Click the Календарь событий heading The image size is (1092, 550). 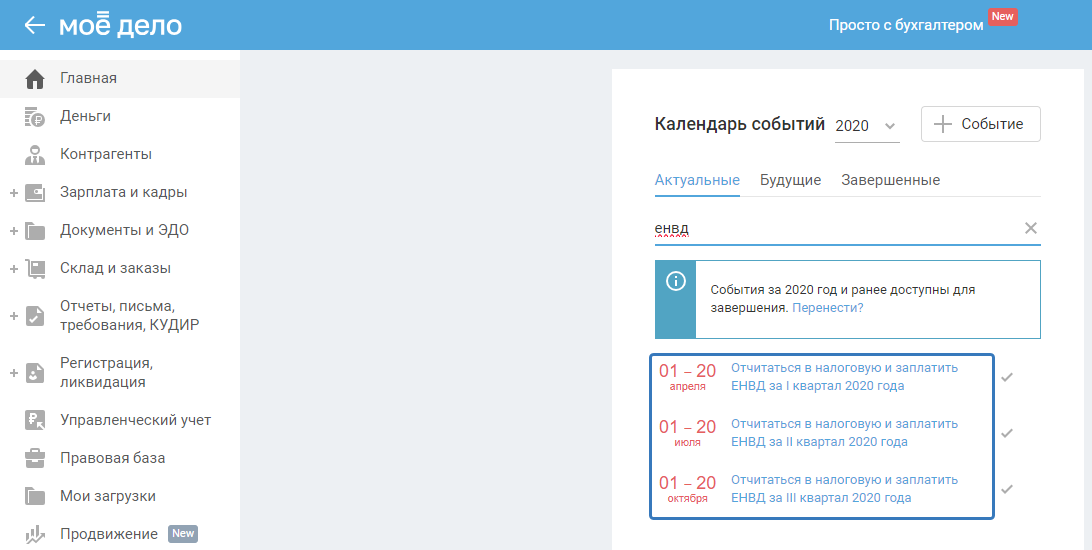pyautogui.click(x=740, y=125)
